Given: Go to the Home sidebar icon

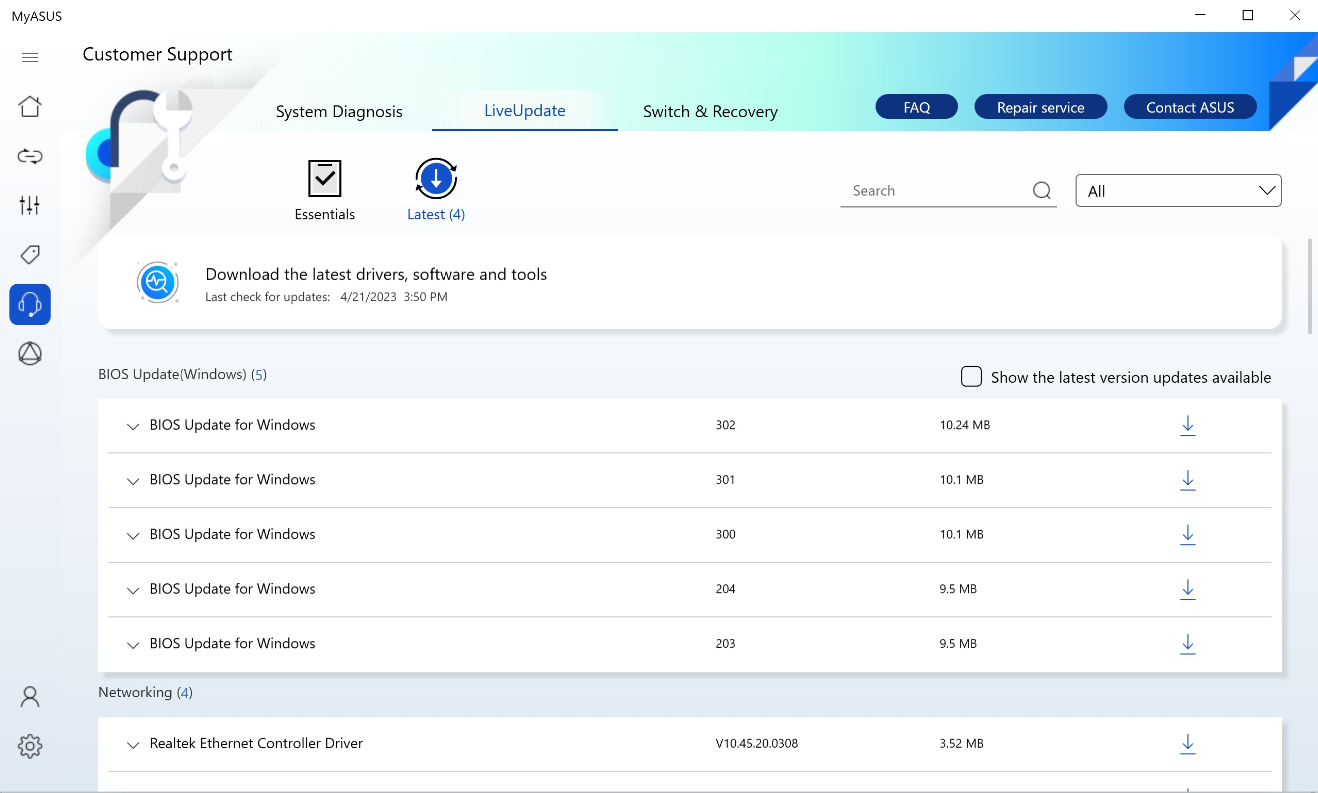Looking at the screenshot, I should (30, 106).
